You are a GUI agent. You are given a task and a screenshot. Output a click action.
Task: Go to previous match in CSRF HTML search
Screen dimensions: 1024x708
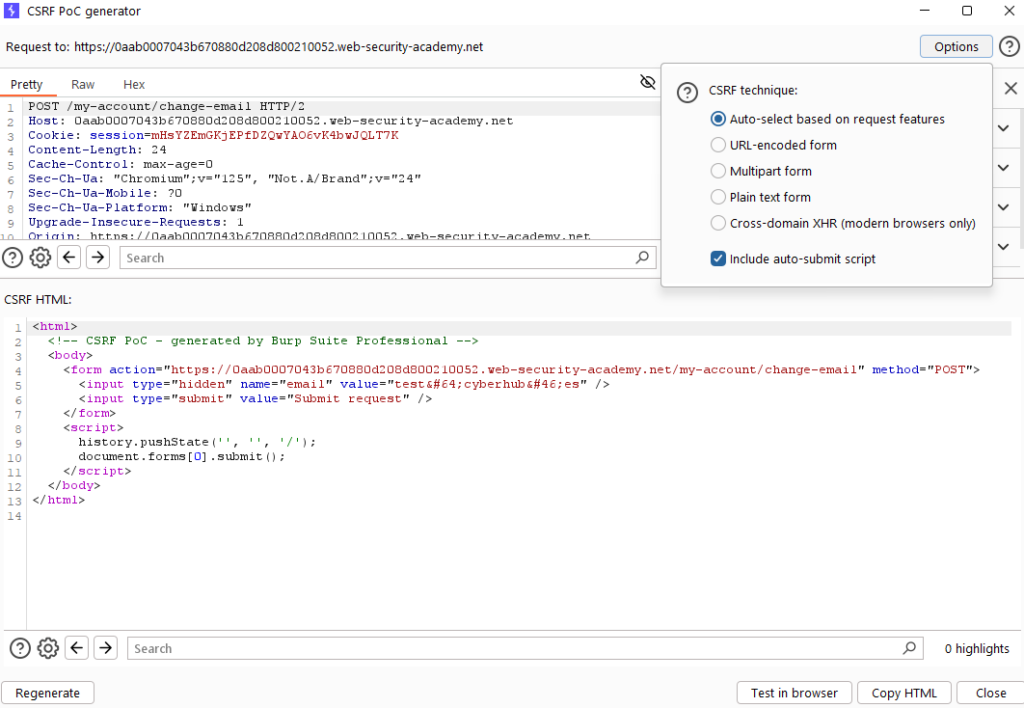(77, 648)
